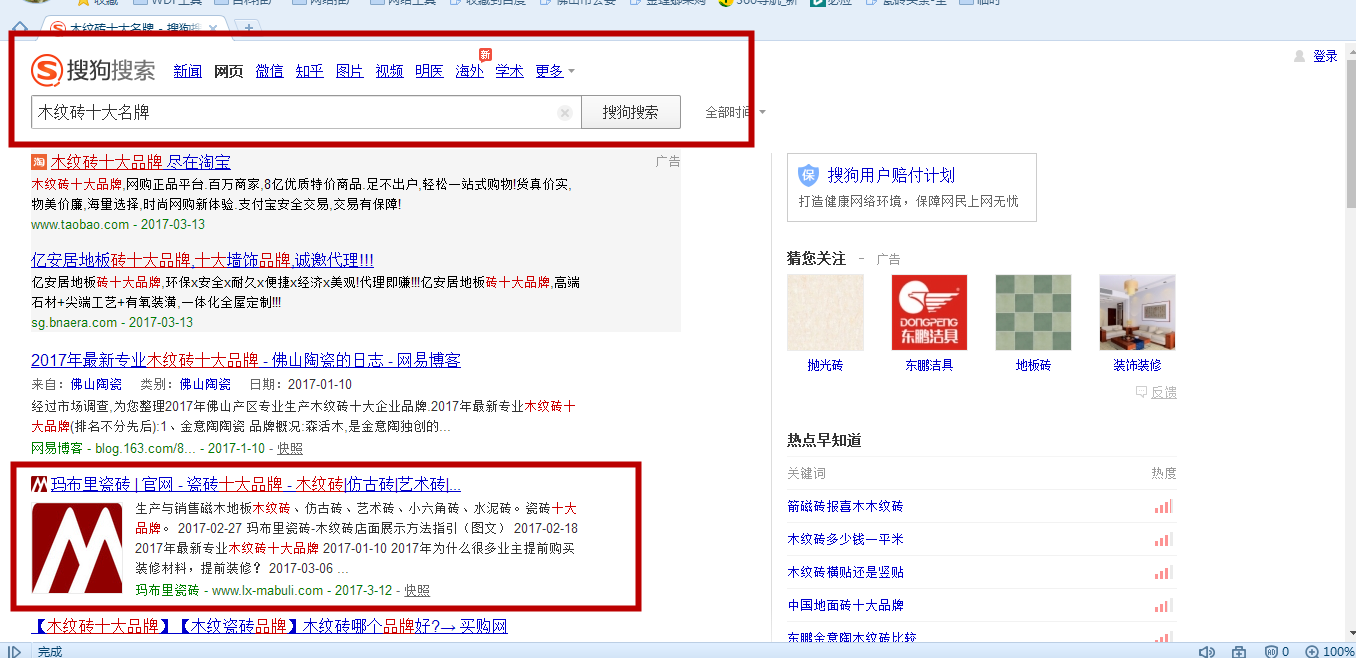Viewport: 1356px width, 658px height.
Task: Open the 木纹砖哪个品牌好 买购网 result
Action: [x=269, y=627]
